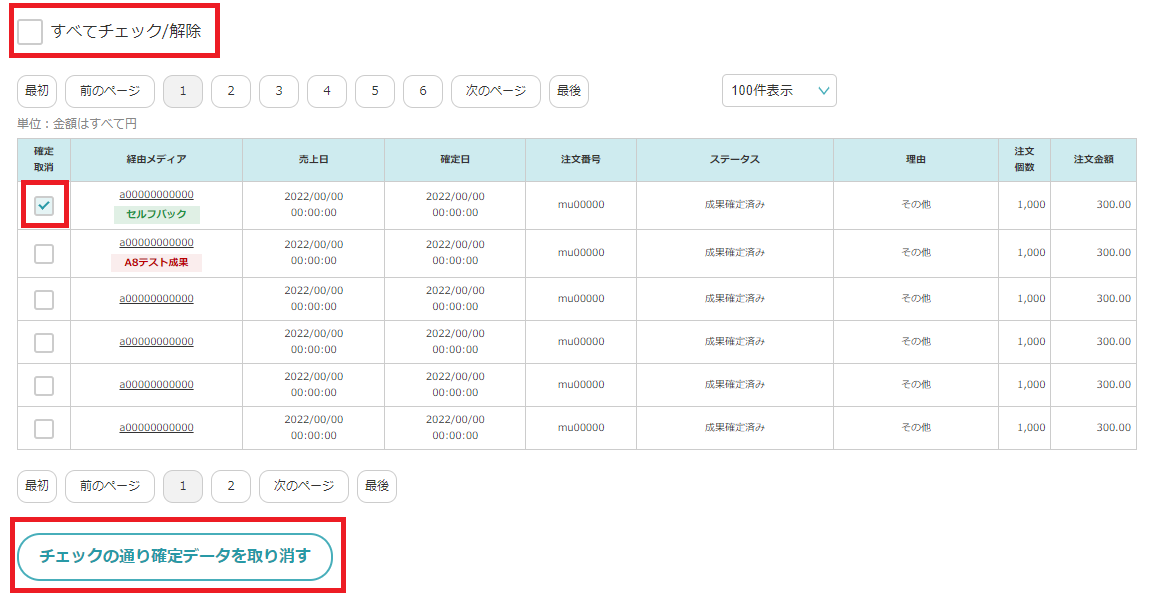This screenshot has width=1150, height=611.
Task: Click top 最後 pagination button
Action: point(569,91)
